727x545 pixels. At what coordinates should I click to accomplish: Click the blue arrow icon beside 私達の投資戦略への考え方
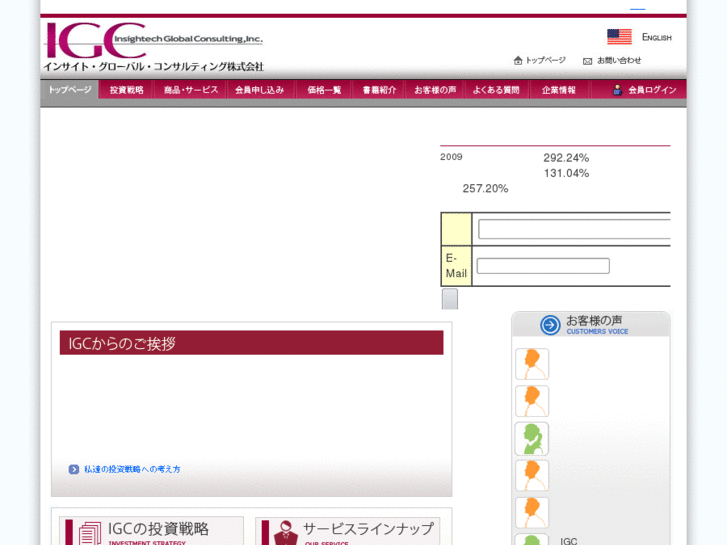tap(74, 469)
